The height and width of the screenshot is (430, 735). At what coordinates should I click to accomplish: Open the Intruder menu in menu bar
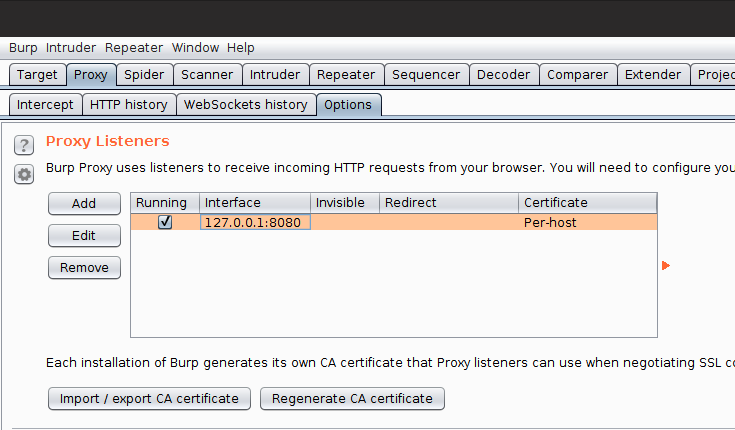[71, 48]
